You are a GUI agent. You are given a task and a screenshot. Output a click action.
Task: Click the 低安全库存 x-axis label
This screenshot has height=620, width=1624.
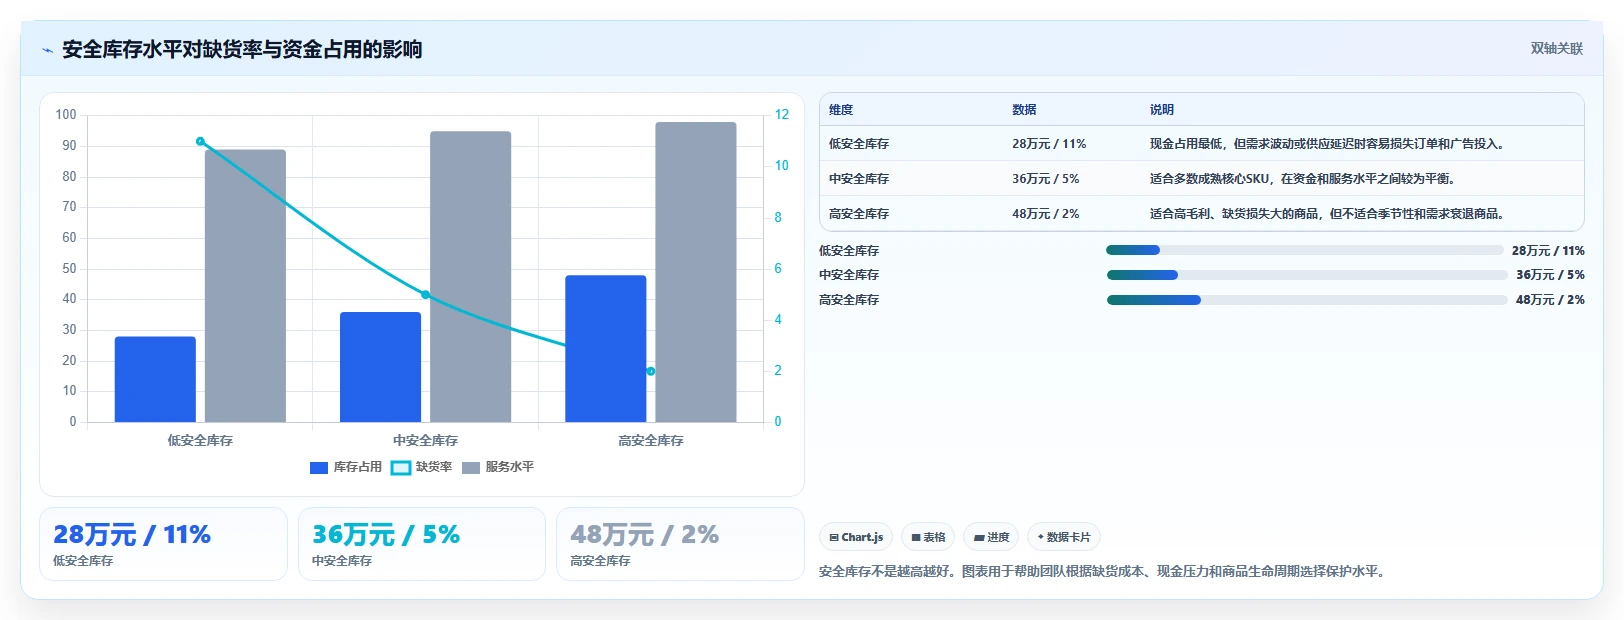tap(200, 440)
